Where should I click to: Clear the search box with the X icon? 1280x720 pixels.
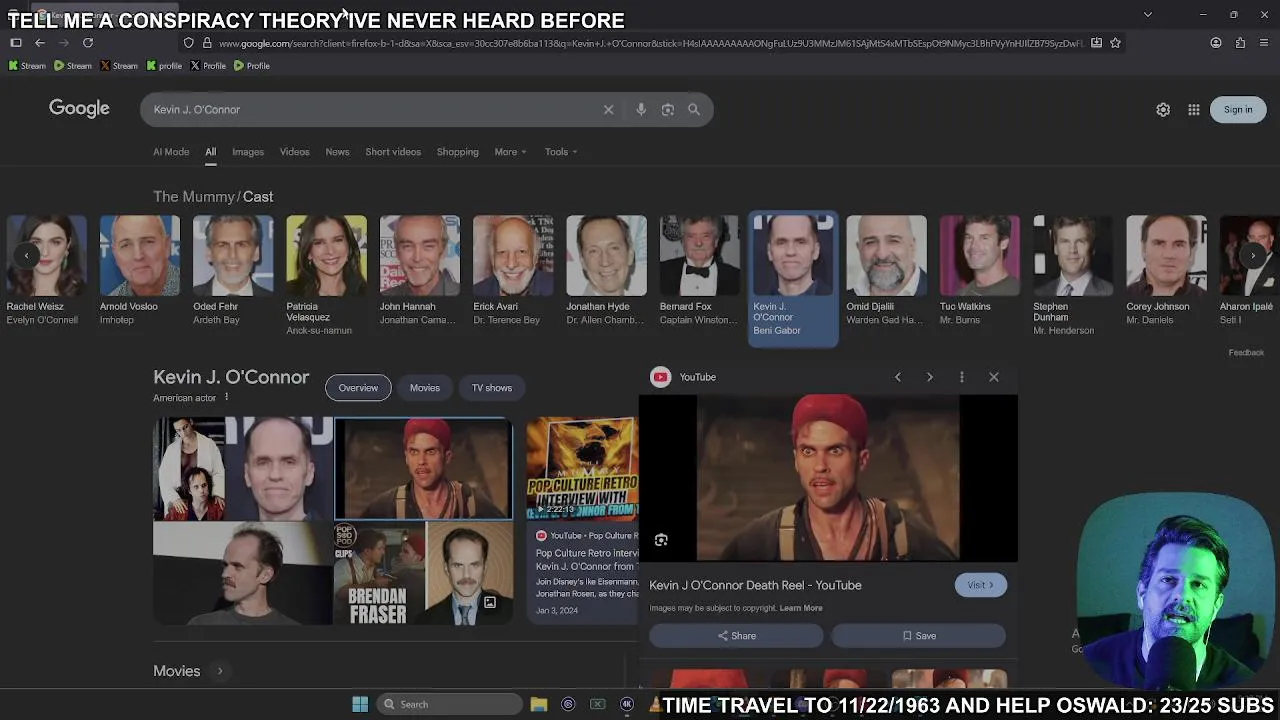click(x=608, y=110)
